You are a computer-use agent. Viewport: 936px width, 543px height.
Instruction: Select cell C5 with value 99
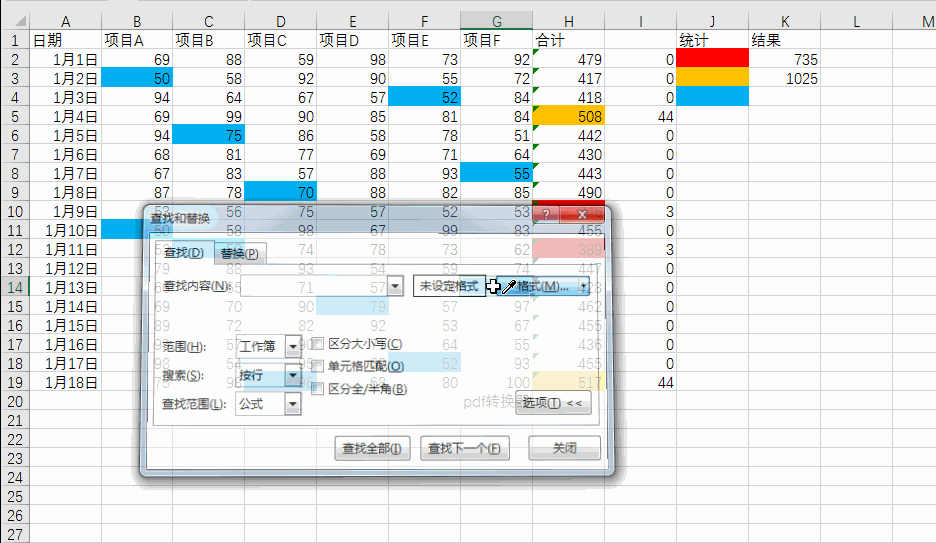(x=209, y=116)
